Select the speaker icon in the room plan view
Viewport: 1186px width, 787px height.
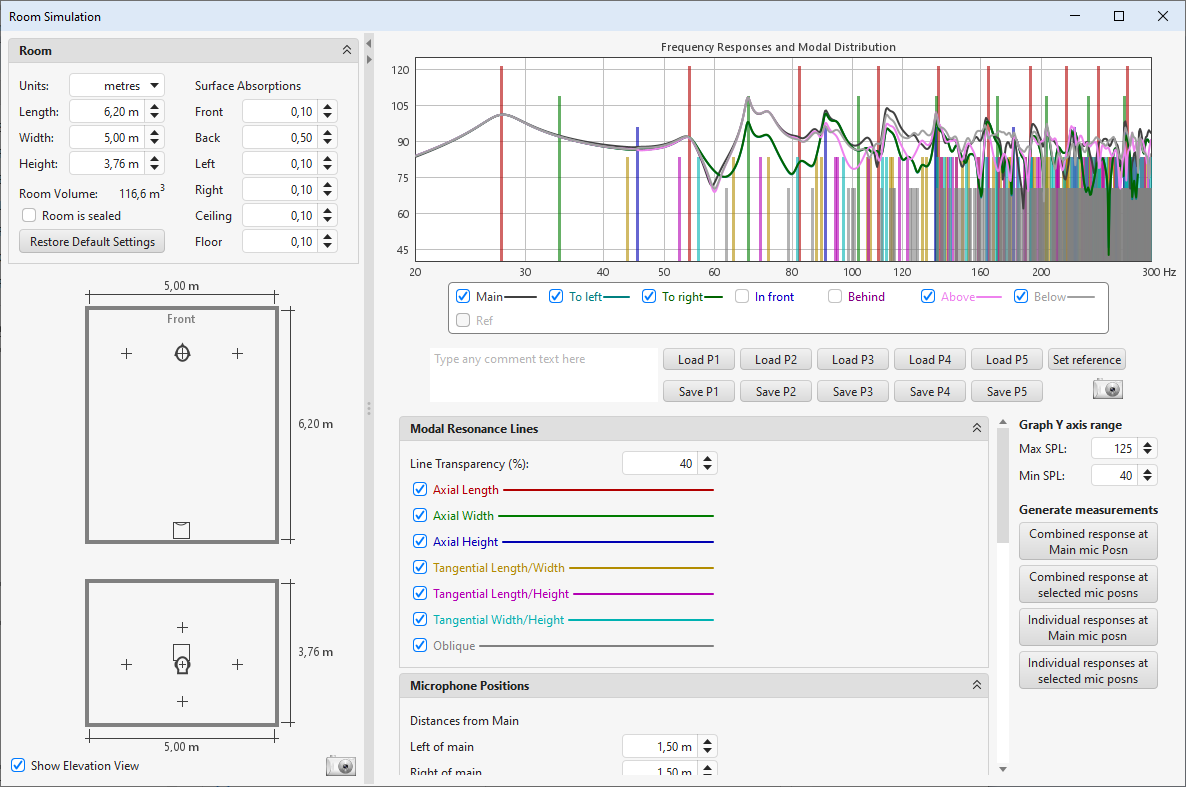pyautogui.click(x=181, y=353)
